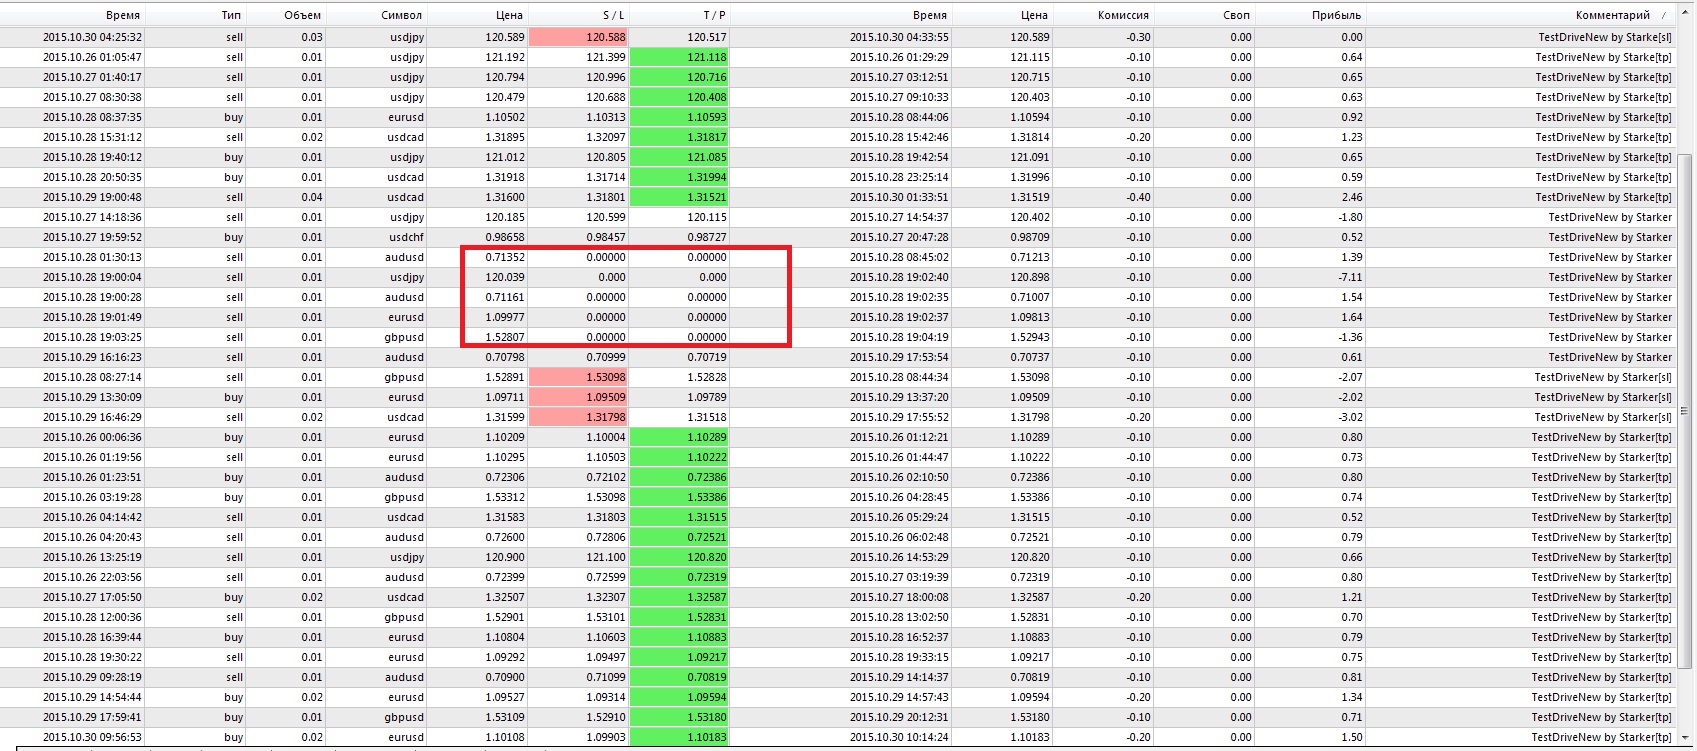Click the profit value -1.80
The width and height of the screenshot is (1697, 751).
pos(1350,217)
